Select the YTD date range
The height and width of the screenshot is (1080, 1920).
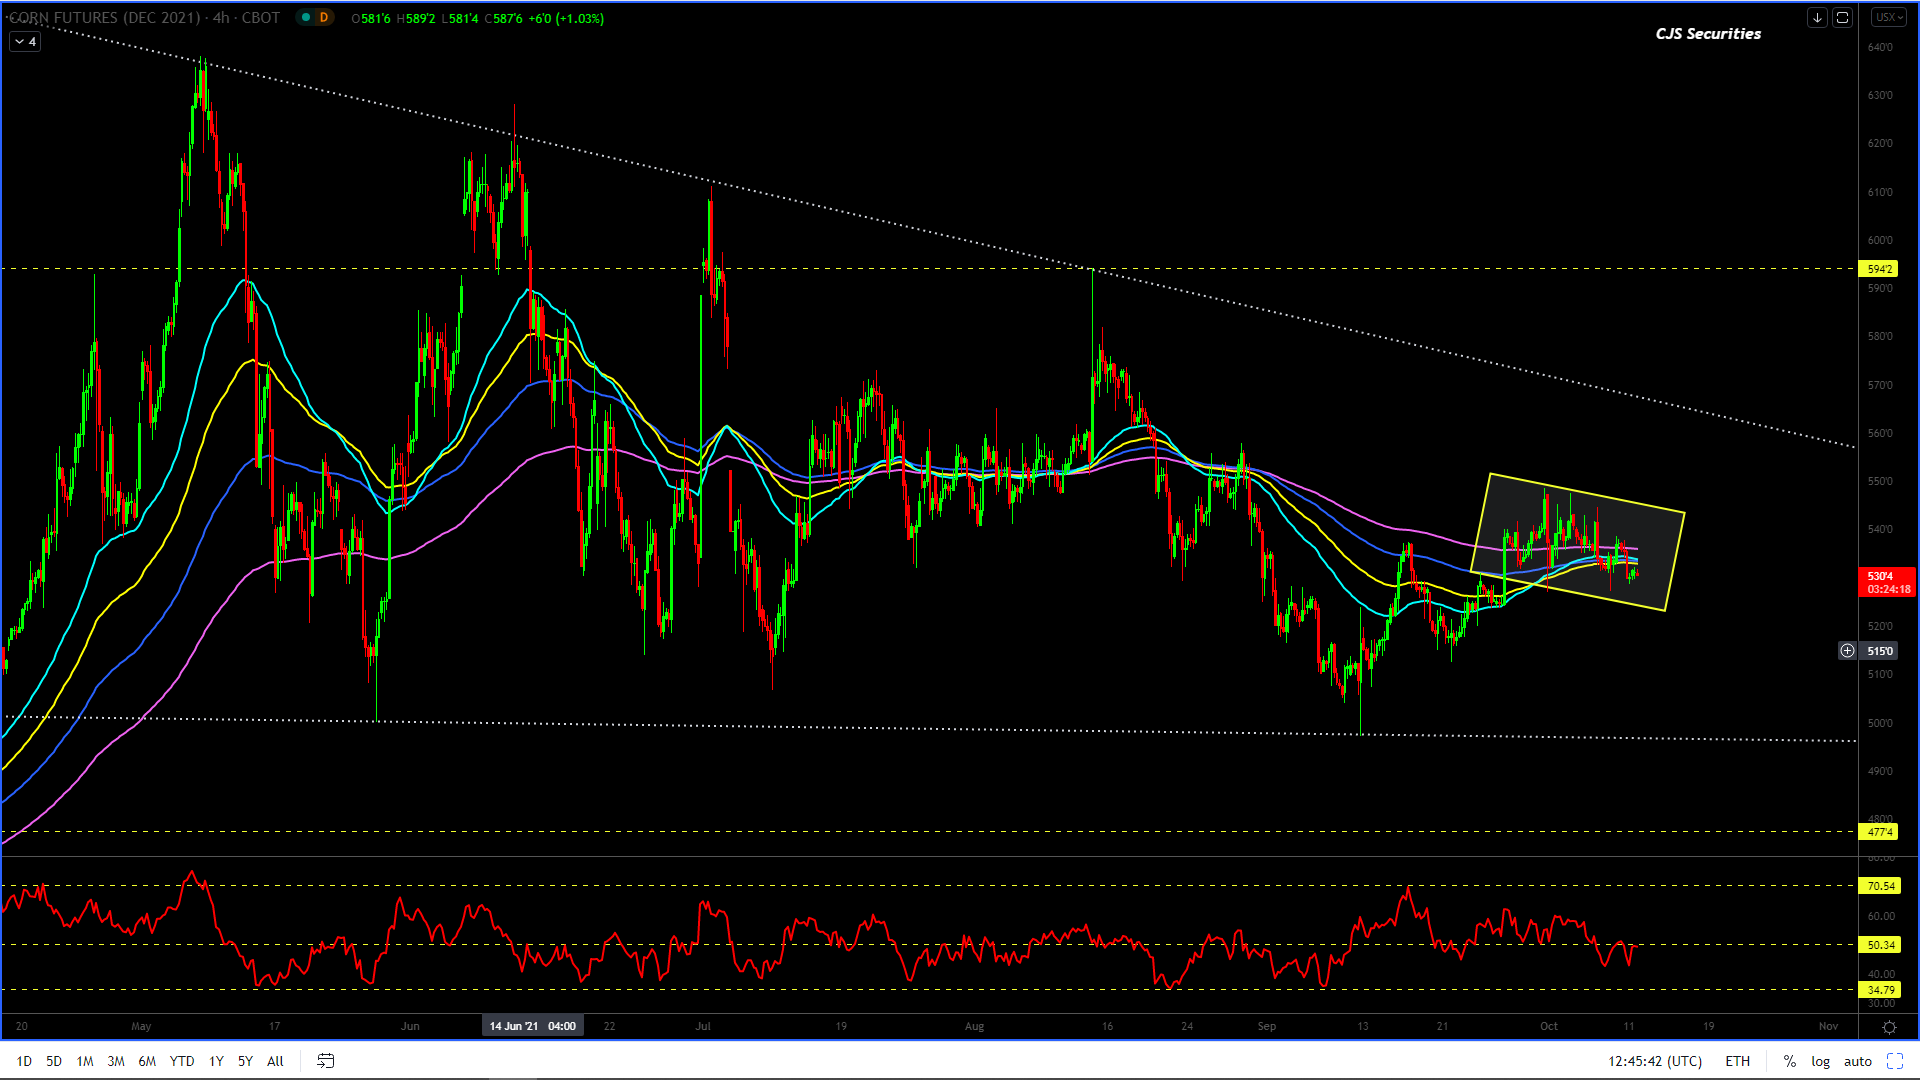pyautogui.click(x=182, y=1061)
